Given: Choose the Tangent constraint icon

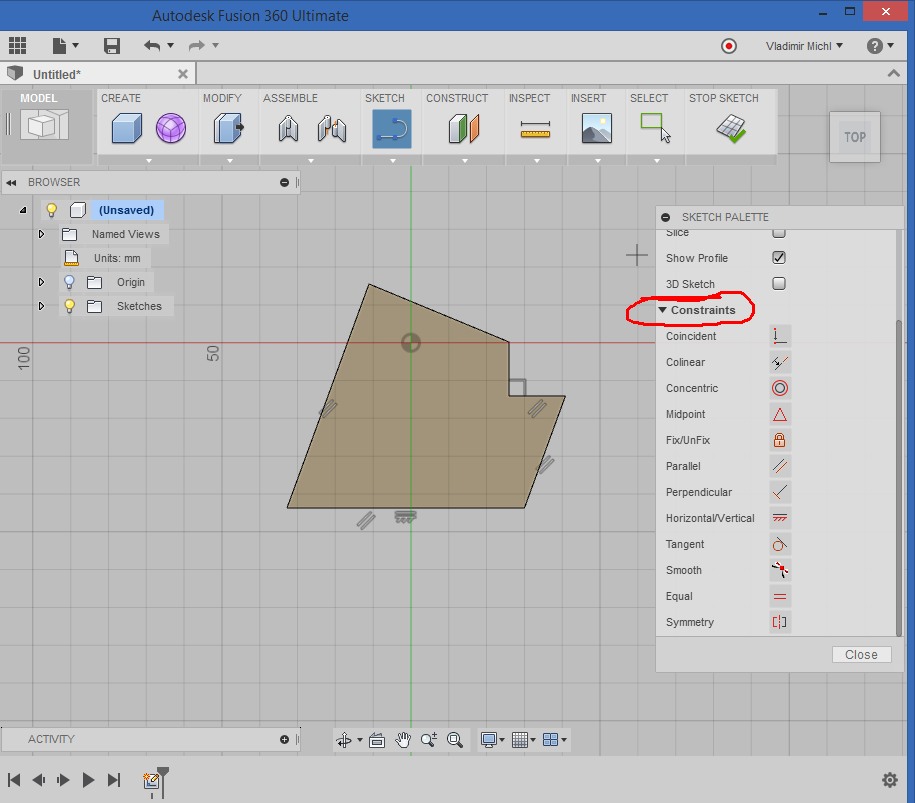Looking at the screenshot, I should pyautogui.click(x=780, y=544).
